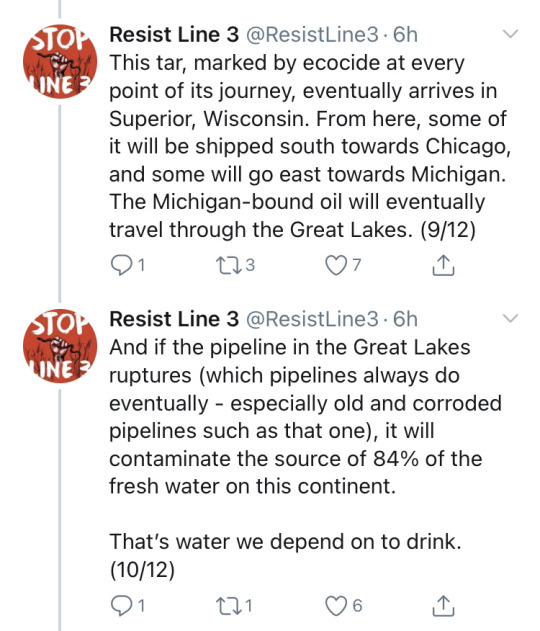Open the dropdown chevron on the 9/12 tweet
The height and width of the screenshot is (631, 540).
coord(511,34)
